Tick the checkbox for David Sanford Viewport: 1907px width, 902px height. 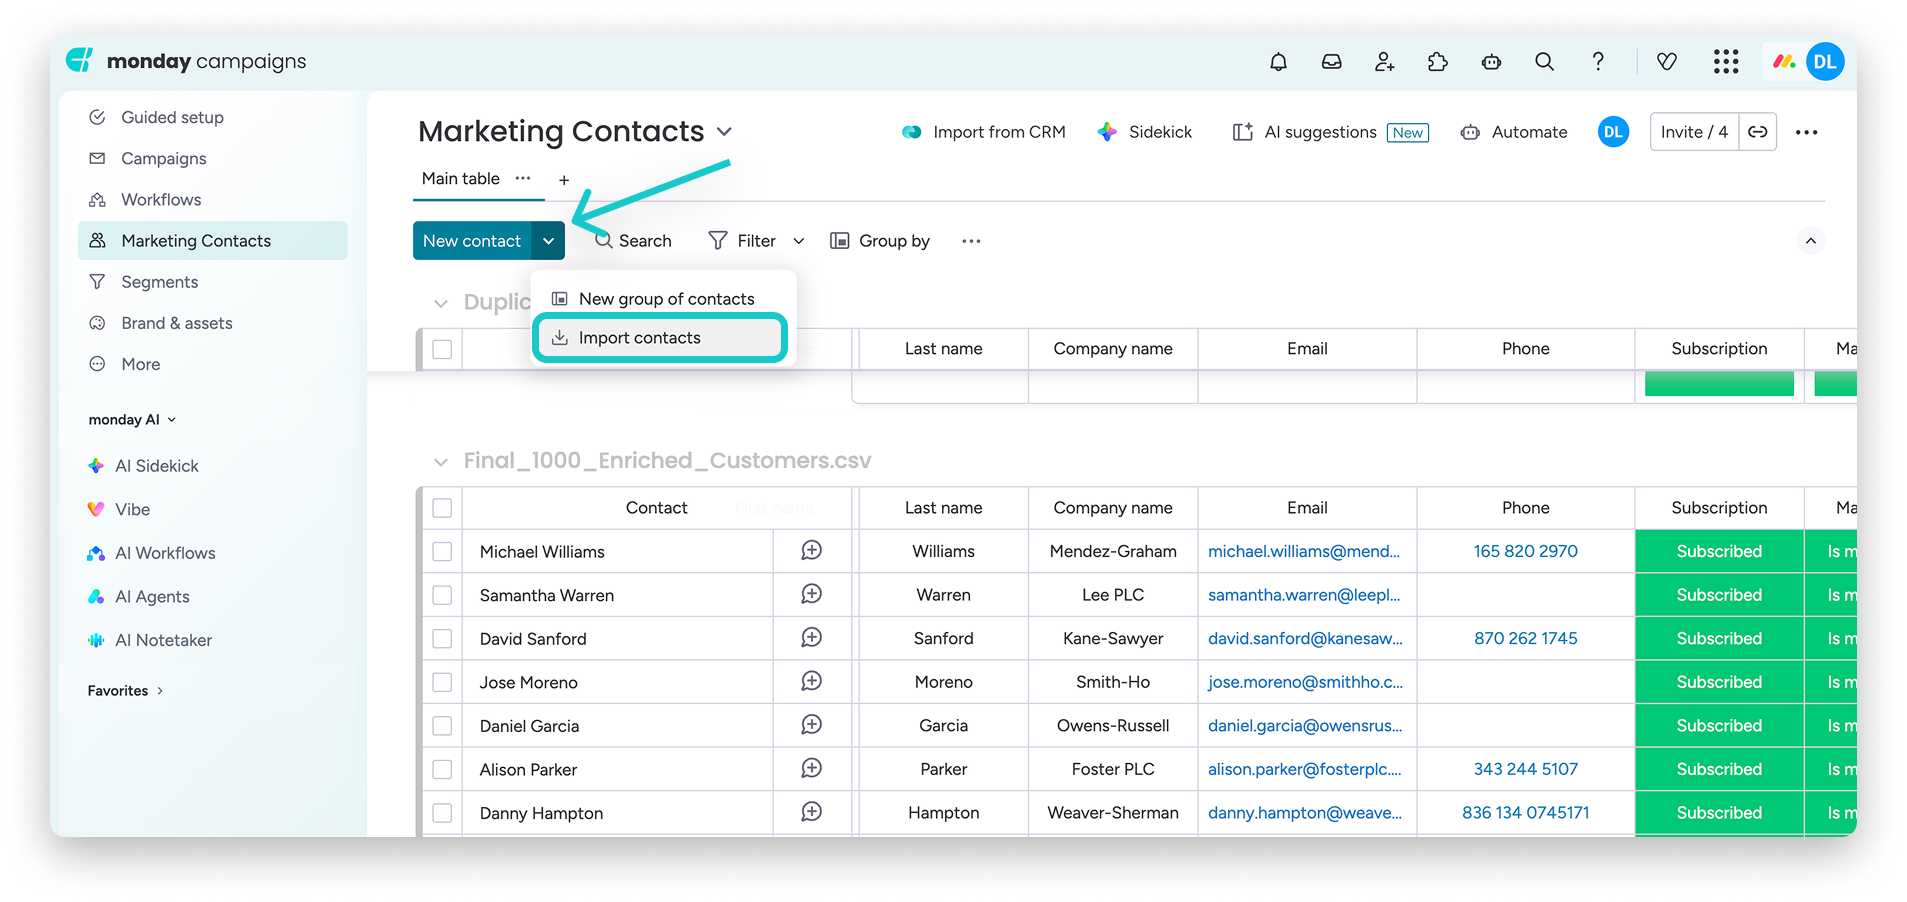tap(442, 639)
